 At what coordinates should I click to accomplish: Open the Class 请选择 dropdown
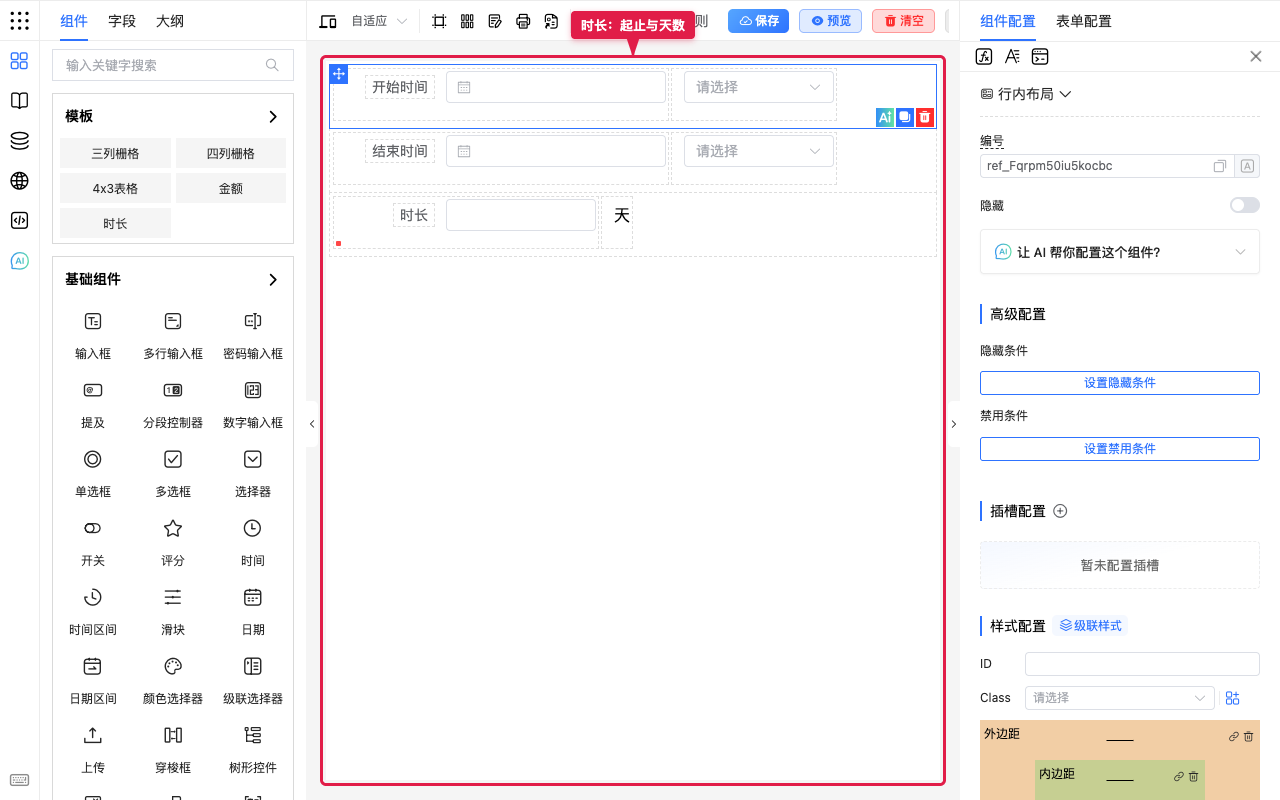[1120, 698]
